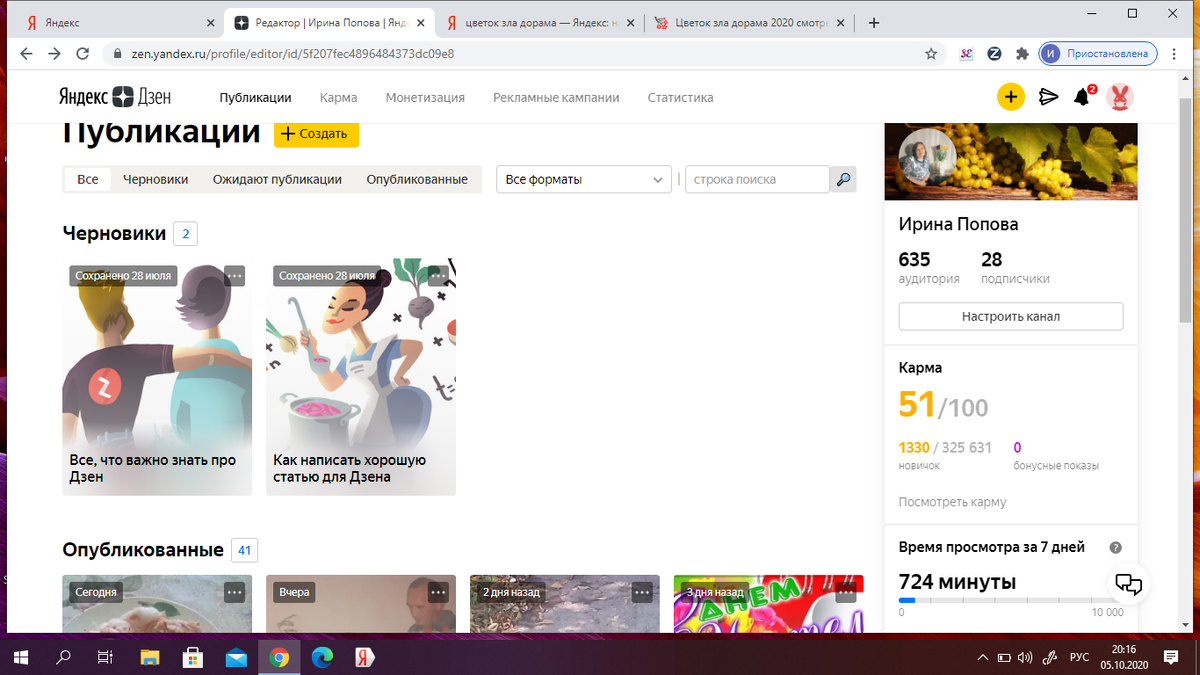
Task: Click the browser back arrow
Action: coord(26,54)
